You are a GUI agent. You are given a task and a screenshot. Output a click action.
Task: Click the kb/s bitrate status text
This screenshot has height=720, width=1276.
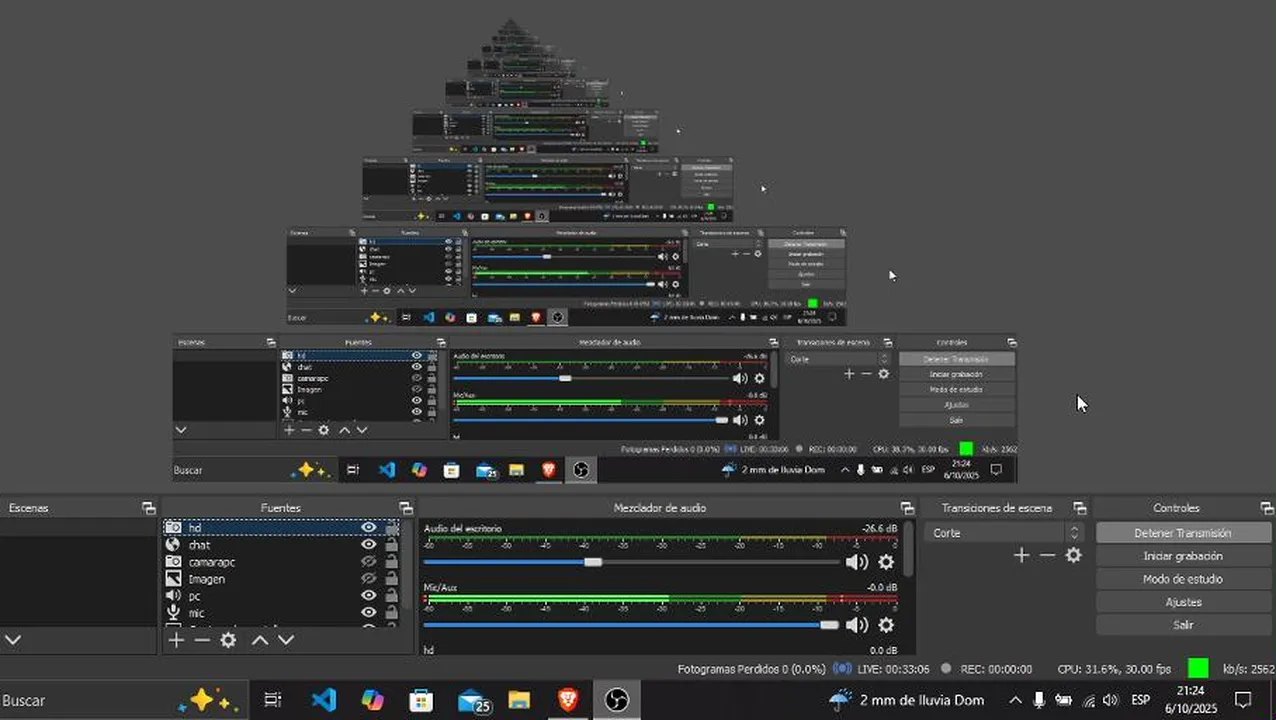click(1248, 669)
